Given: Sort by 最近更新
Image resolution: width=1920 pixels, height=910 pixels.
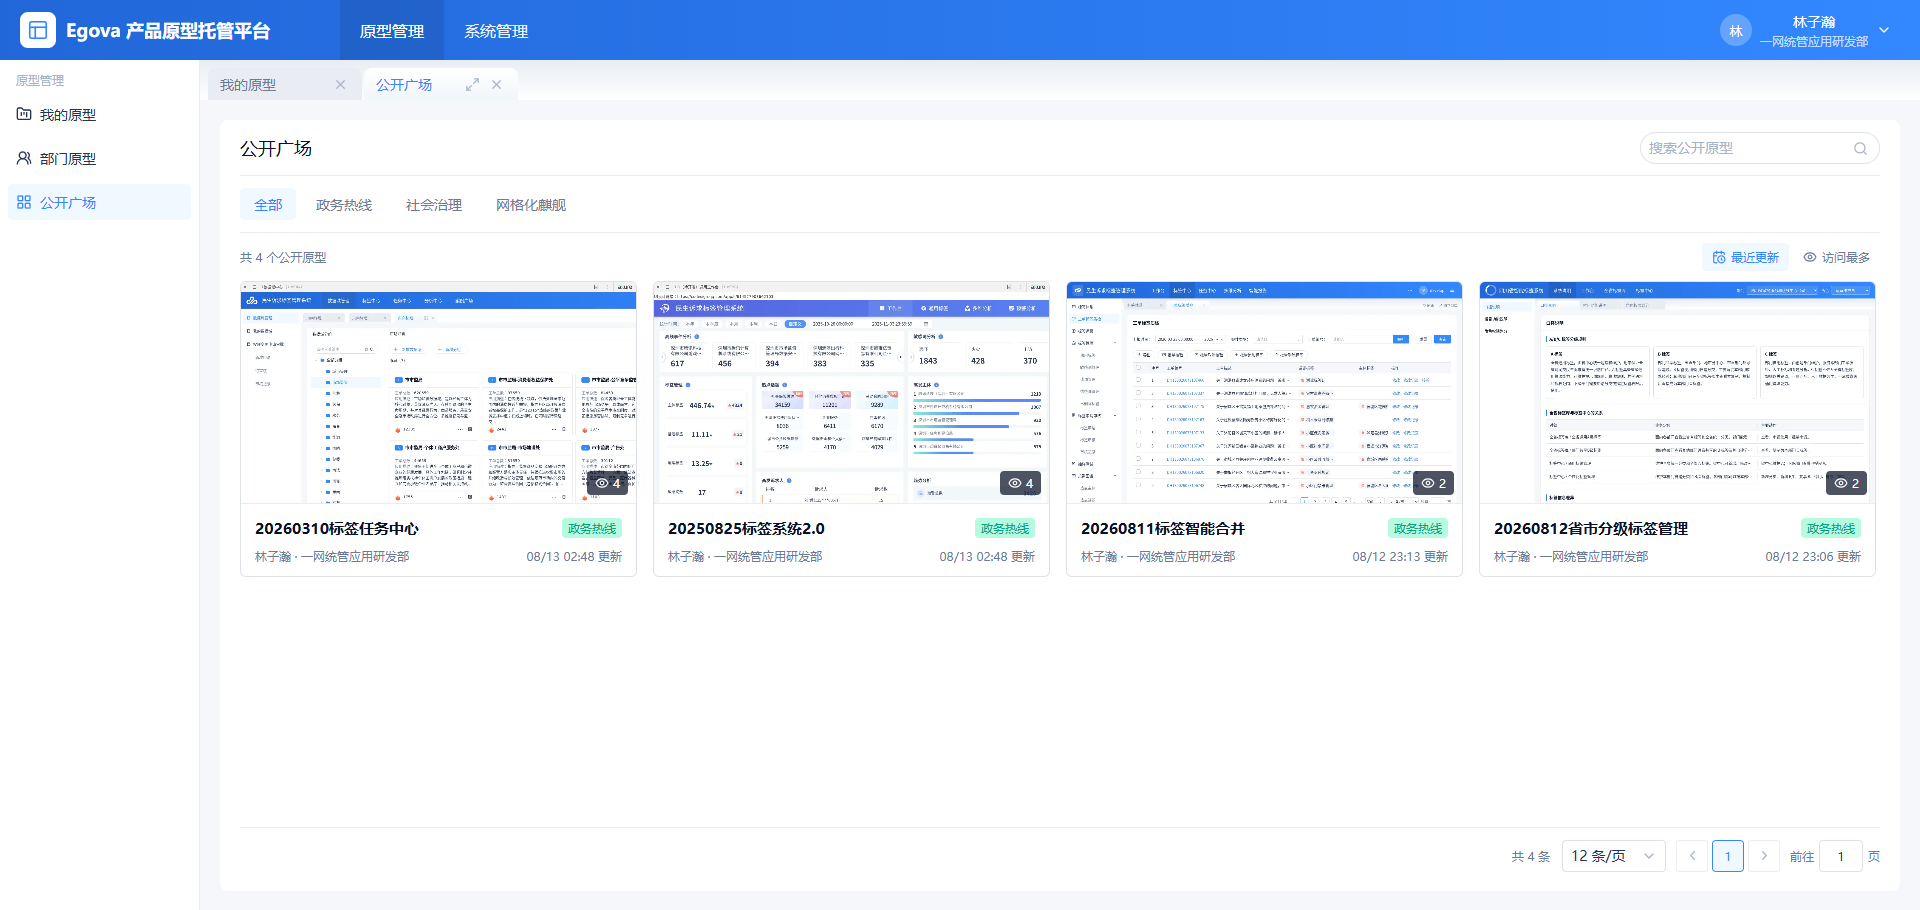Looking at the screenshot, I should click(1746, 257).
